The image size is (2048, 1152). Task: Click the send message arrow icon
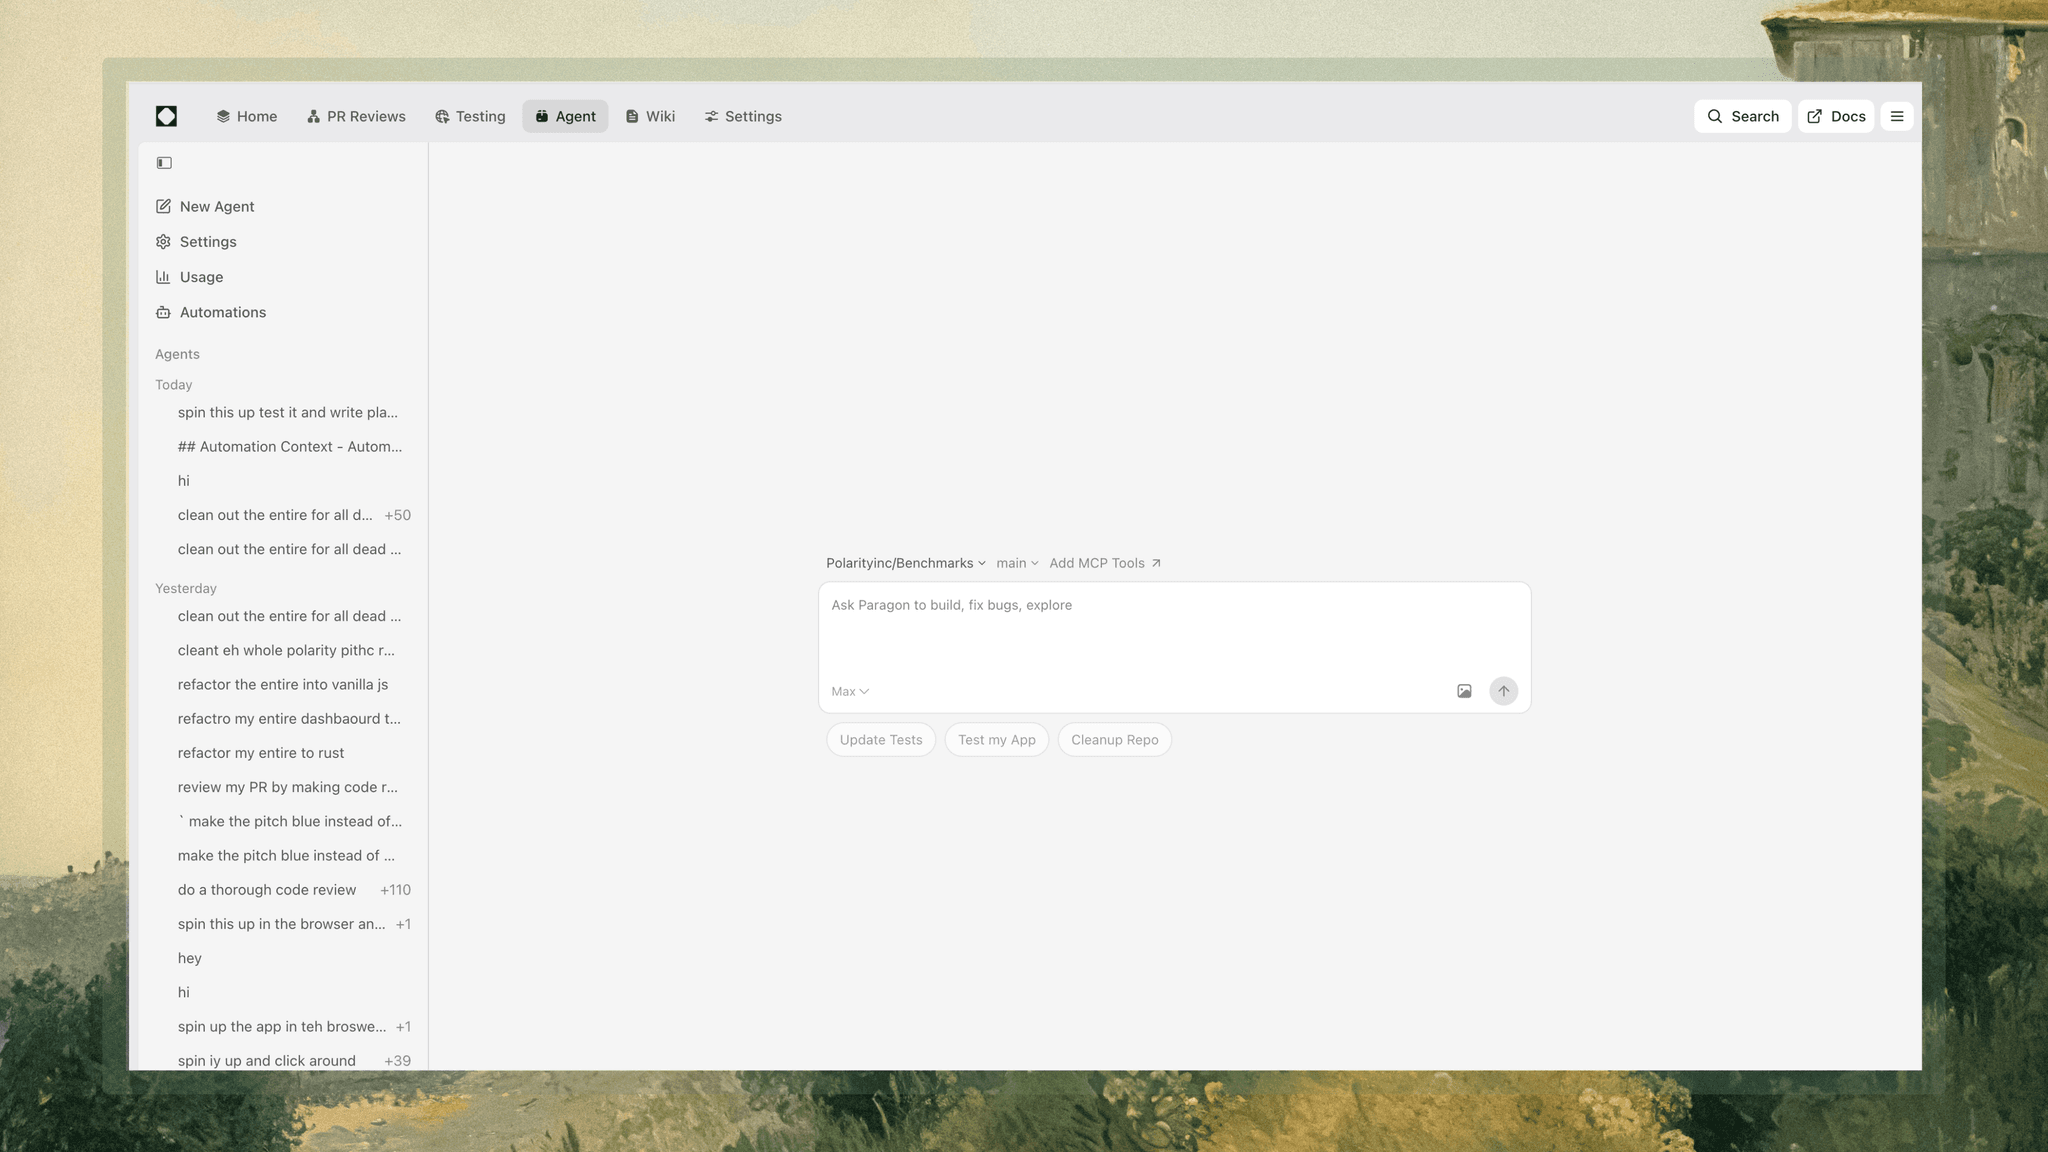pyautogui.click(x=1503, y=691)
